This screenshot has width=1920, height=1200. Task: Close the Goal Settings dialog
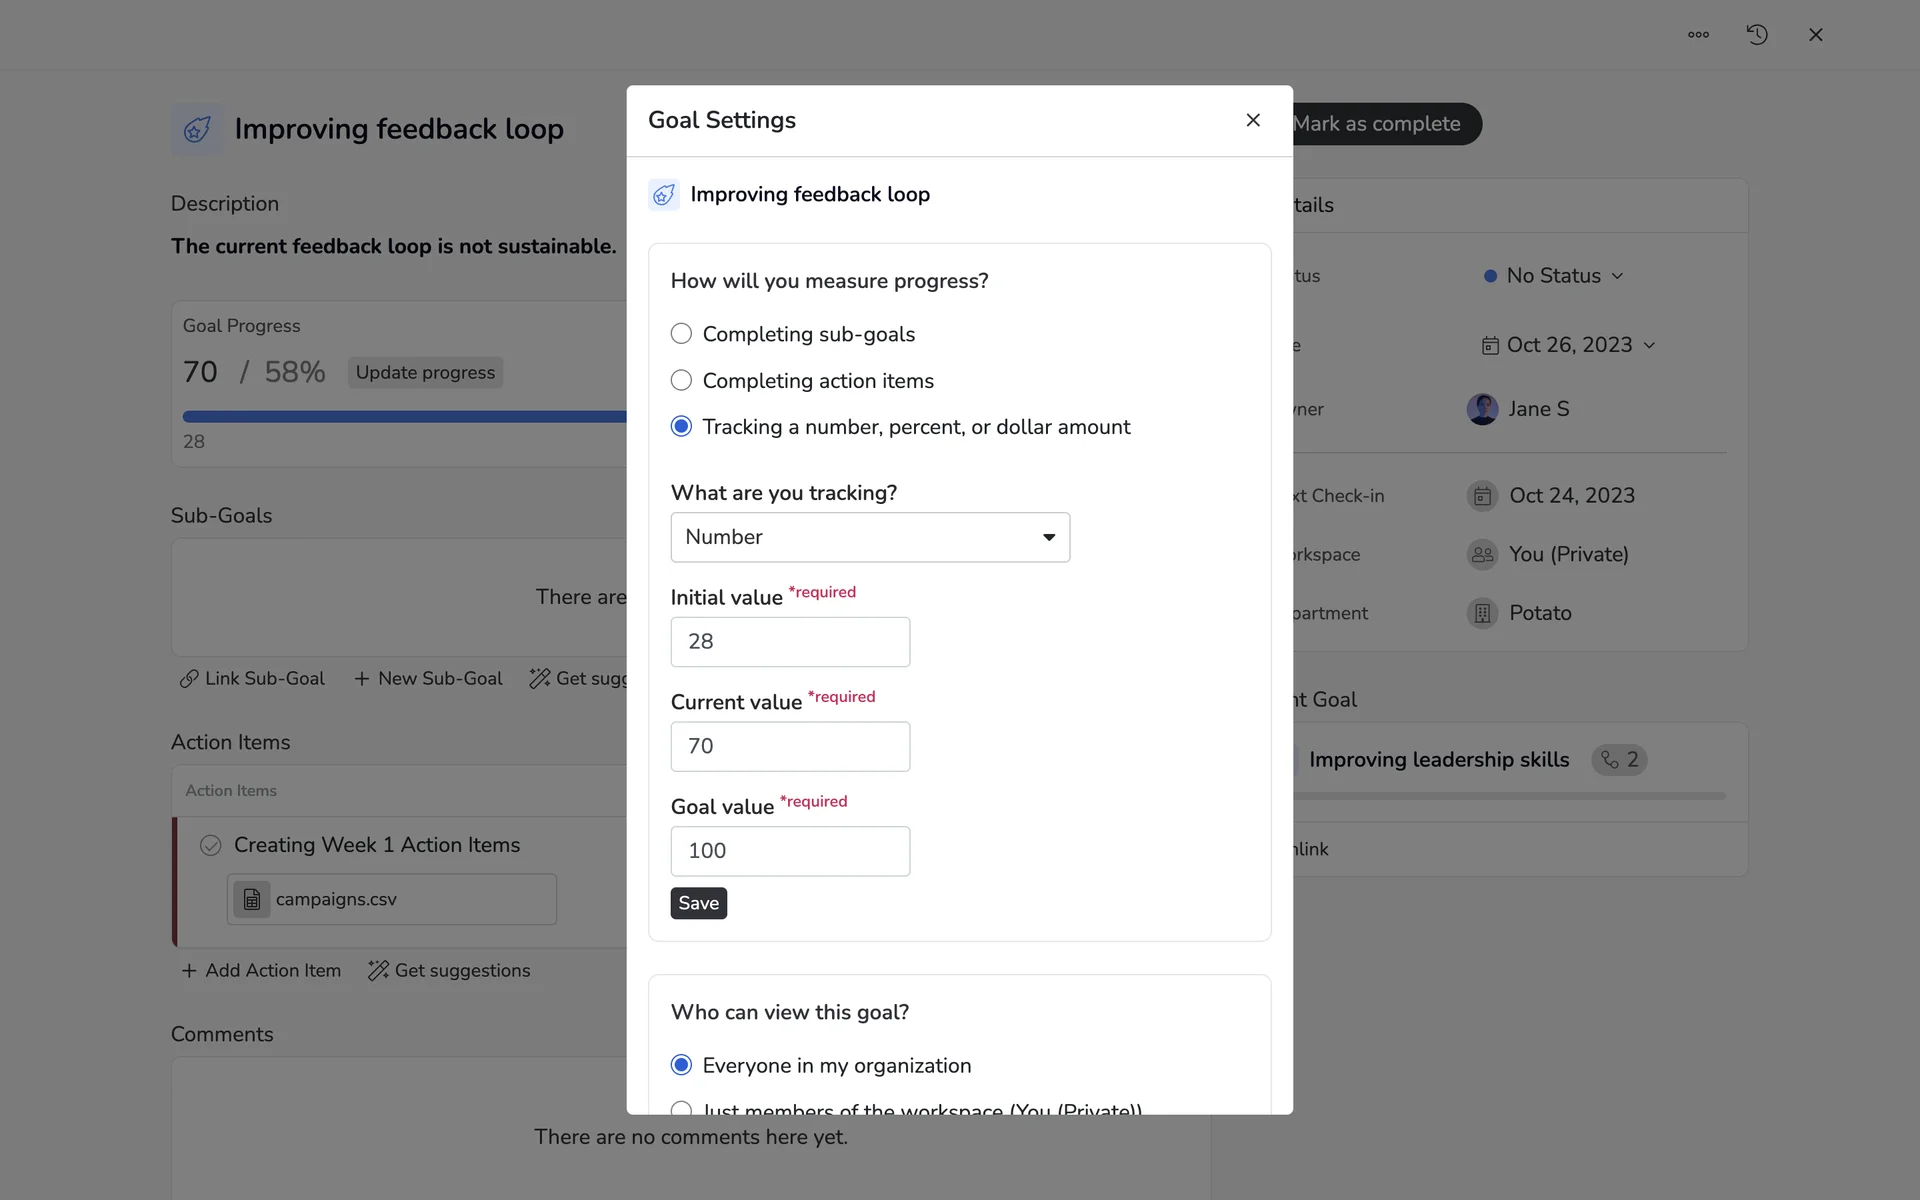[x=1252, y=120]
